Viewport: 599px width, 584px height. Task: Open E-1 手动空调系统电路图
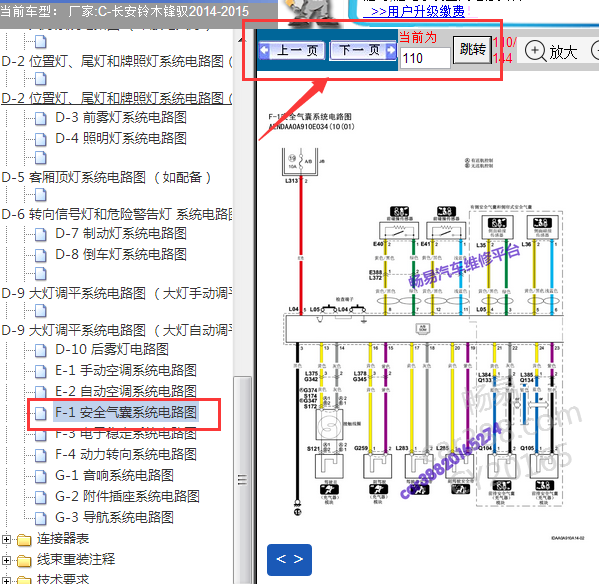click(x=126, y=370)
